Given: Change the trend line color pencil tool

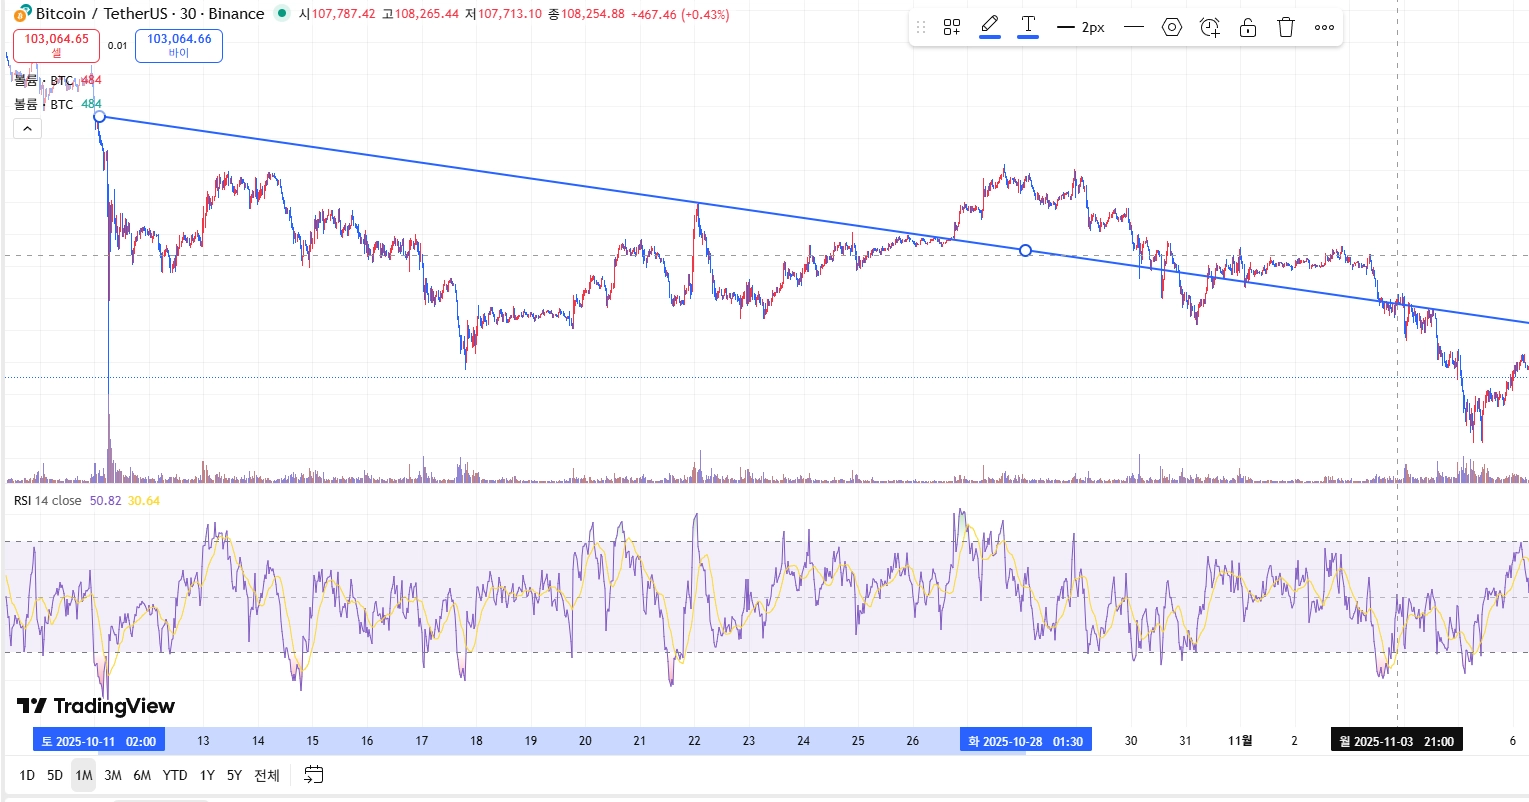Looking at the screenshot, I should (990, 27).
